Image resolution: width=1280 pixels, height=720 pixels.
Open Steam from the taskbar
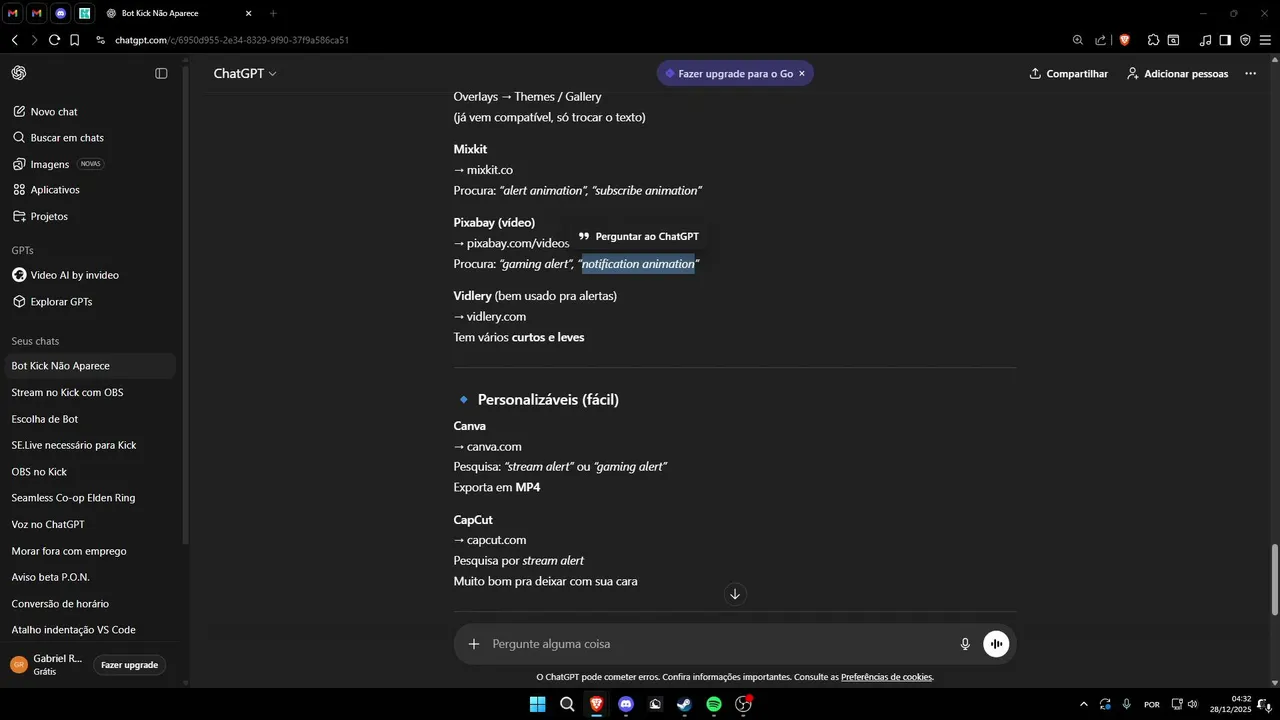coord(684,704)
